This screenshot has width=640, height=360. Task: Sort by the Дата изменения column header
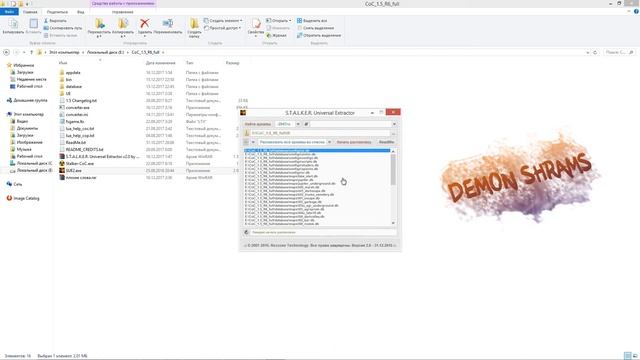(160, 63)
